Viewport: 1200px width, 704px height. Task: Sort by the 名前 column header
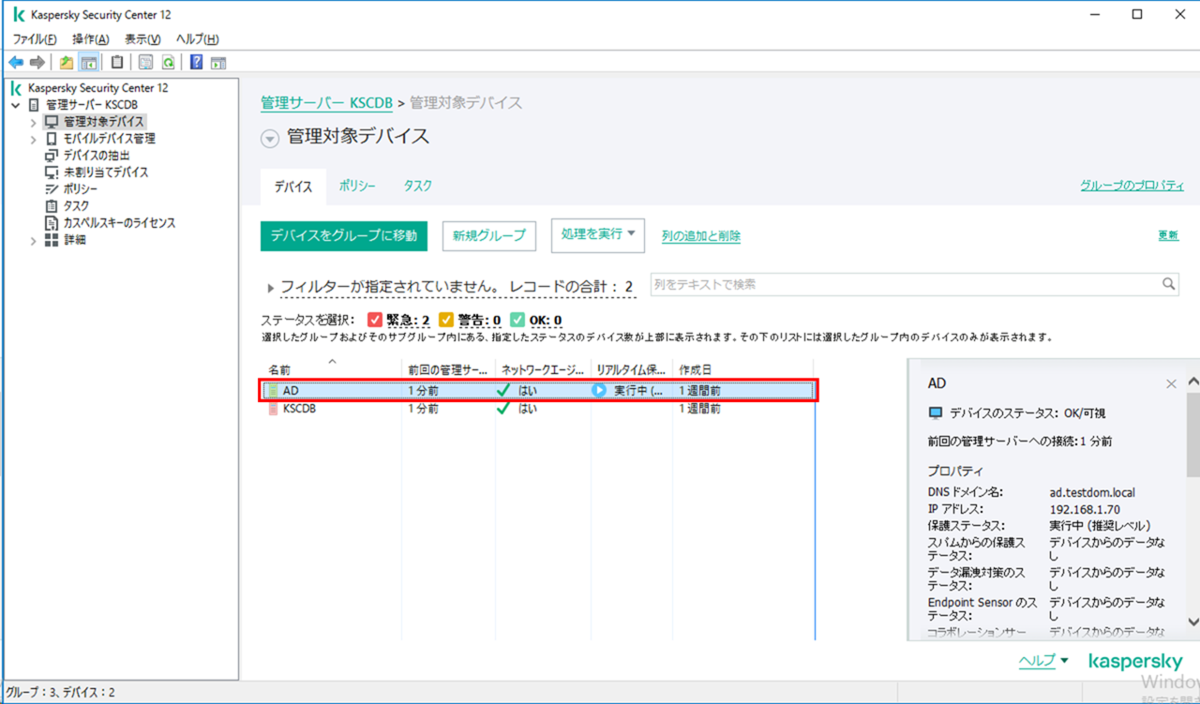(x=332, y=369)
